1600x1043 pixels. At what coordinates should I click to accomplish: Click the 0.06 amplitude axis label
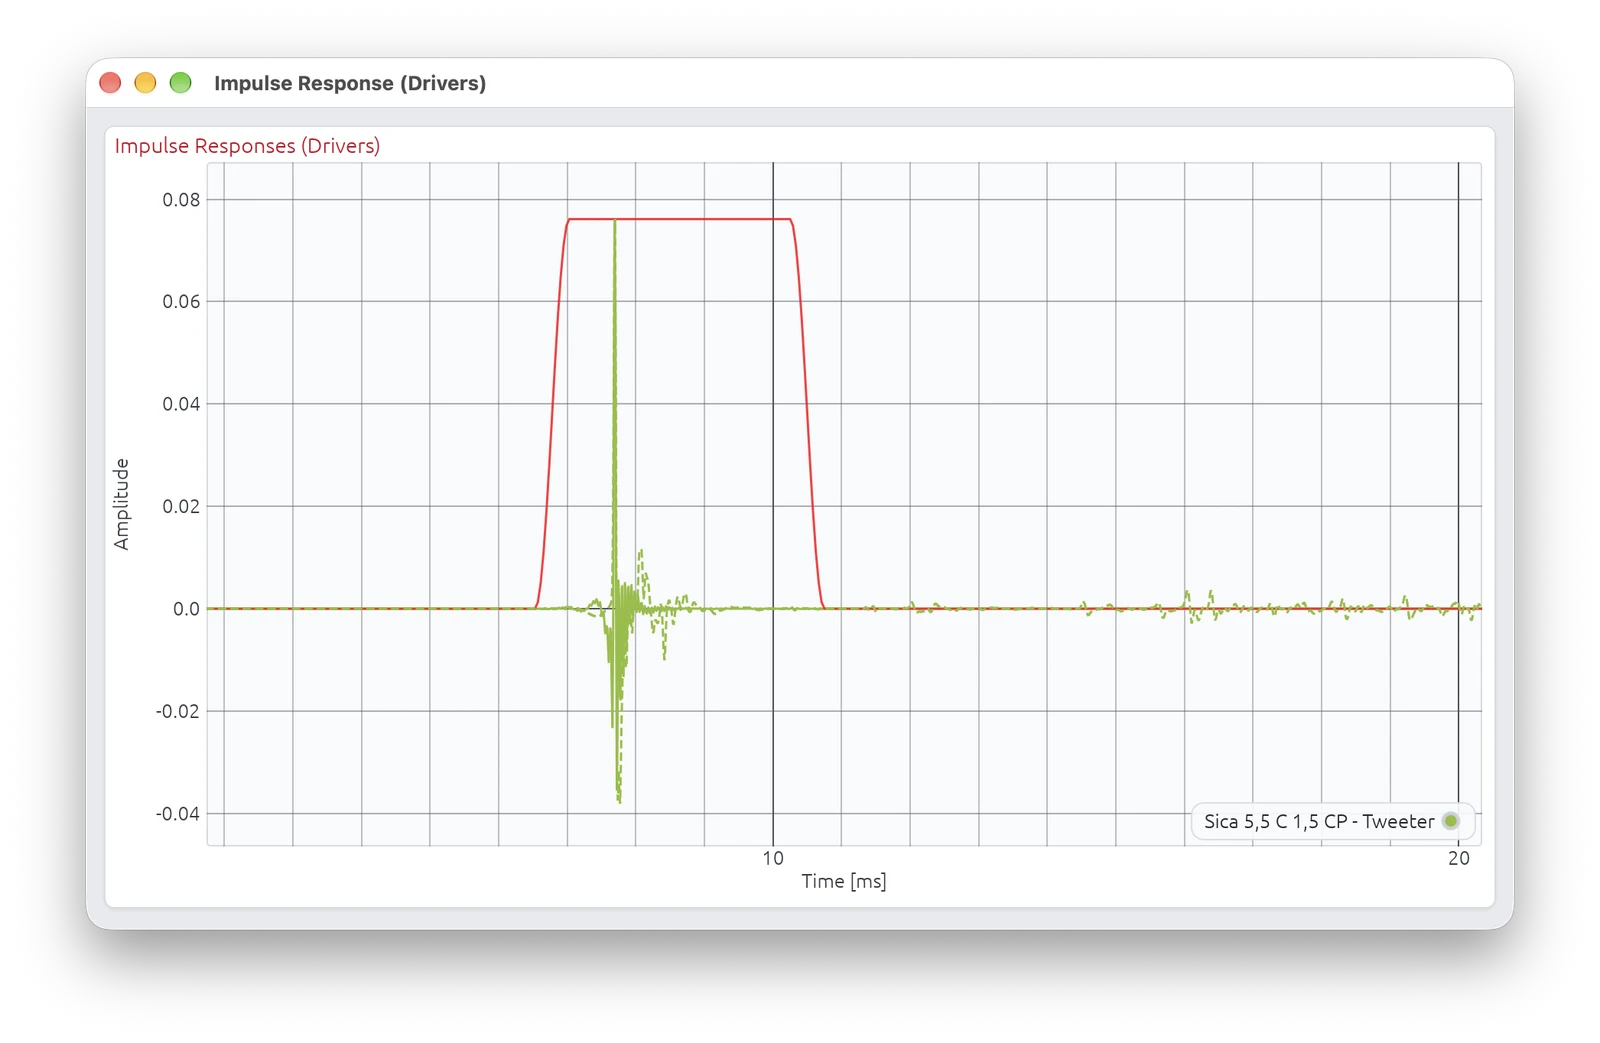[x=181, y=302]
